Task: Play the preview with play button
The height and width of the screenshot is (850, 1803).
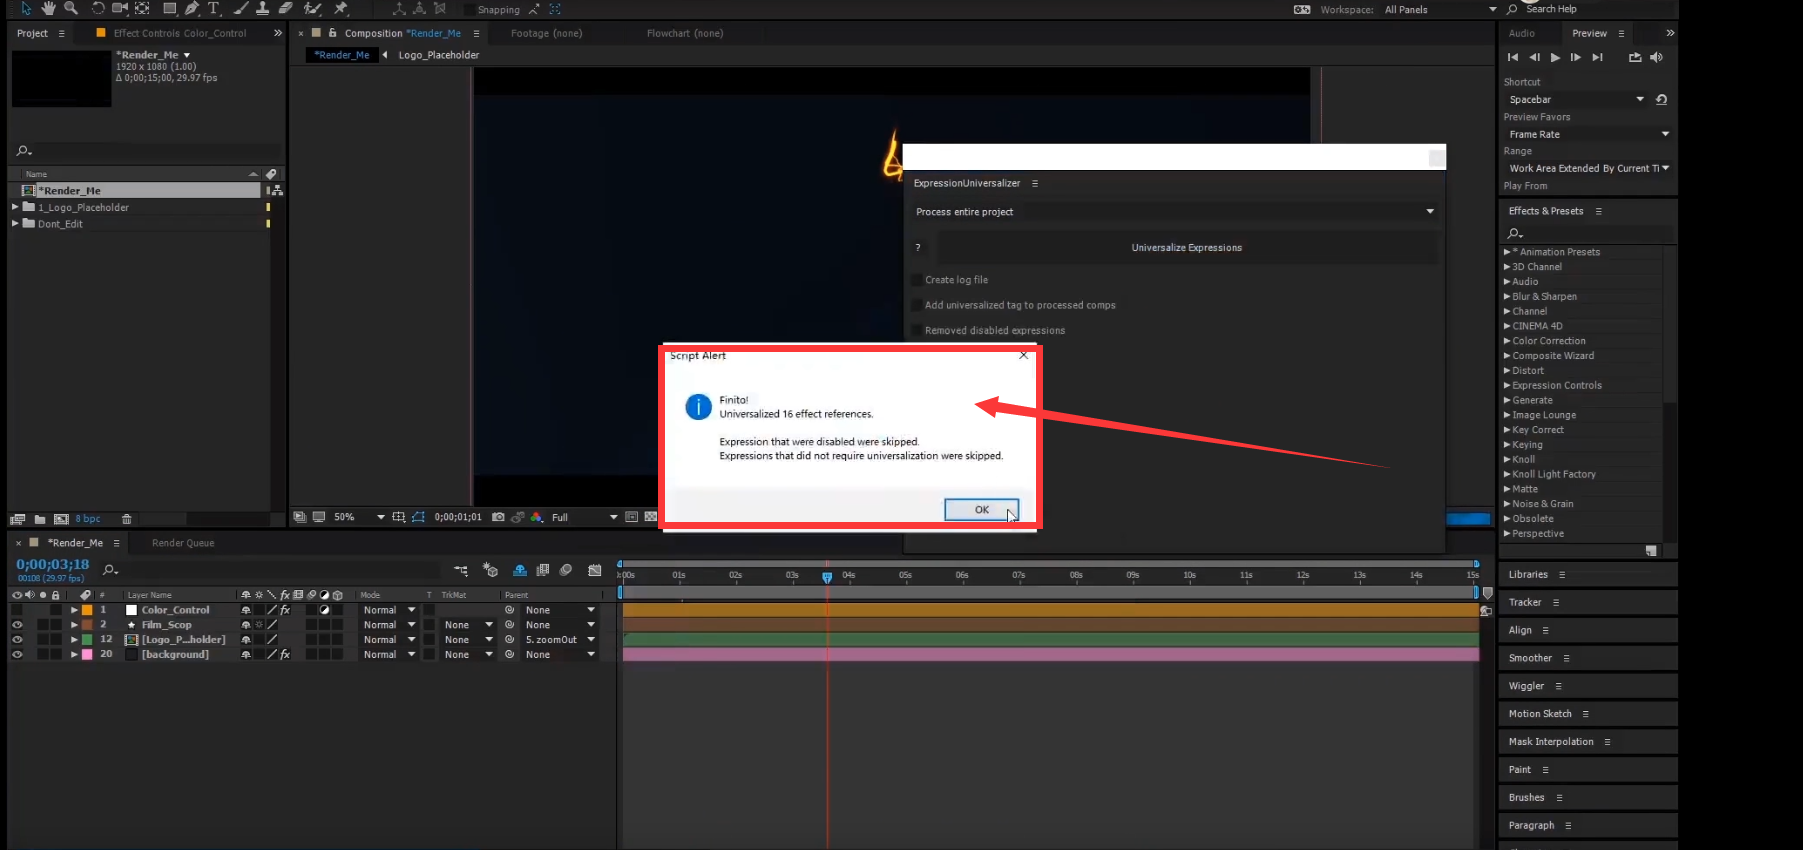Action: 1555,57
